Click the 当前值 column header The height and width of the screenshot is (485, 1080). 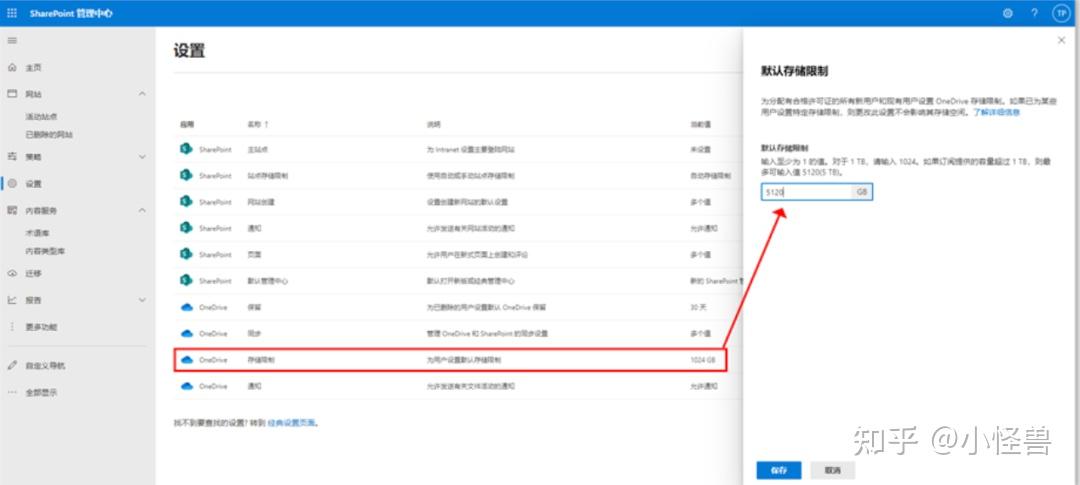701,125
